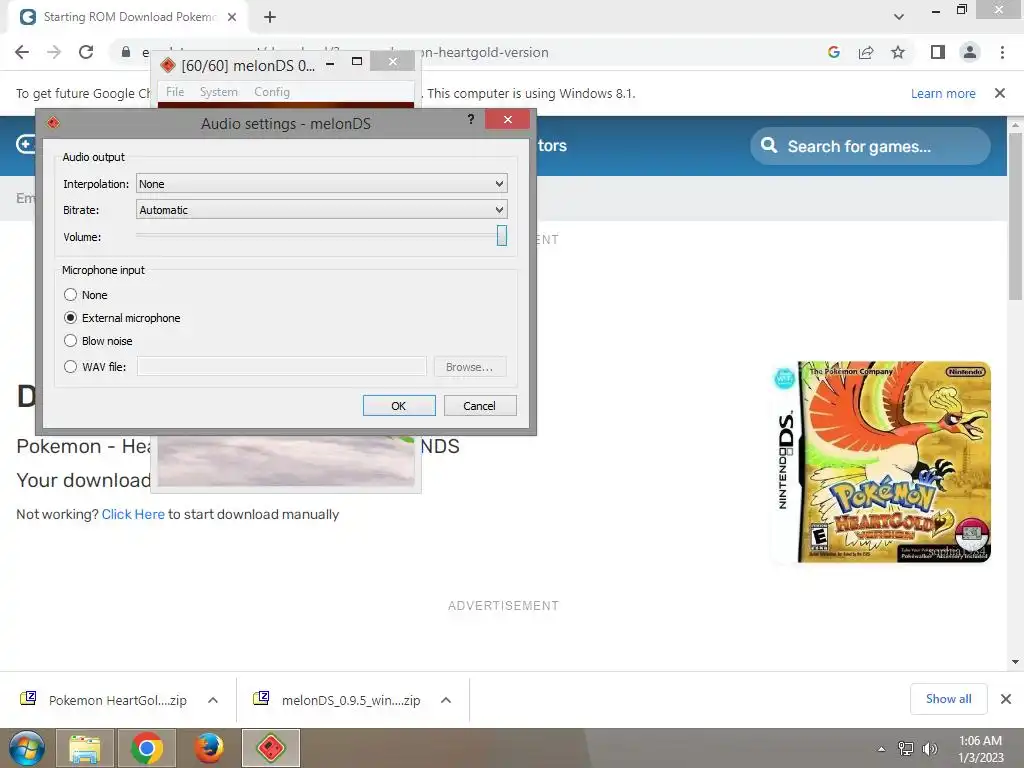Click the volume speaker tray icon
The width and height of the screenshot is (1024, 768).
[x=930, y=748]
